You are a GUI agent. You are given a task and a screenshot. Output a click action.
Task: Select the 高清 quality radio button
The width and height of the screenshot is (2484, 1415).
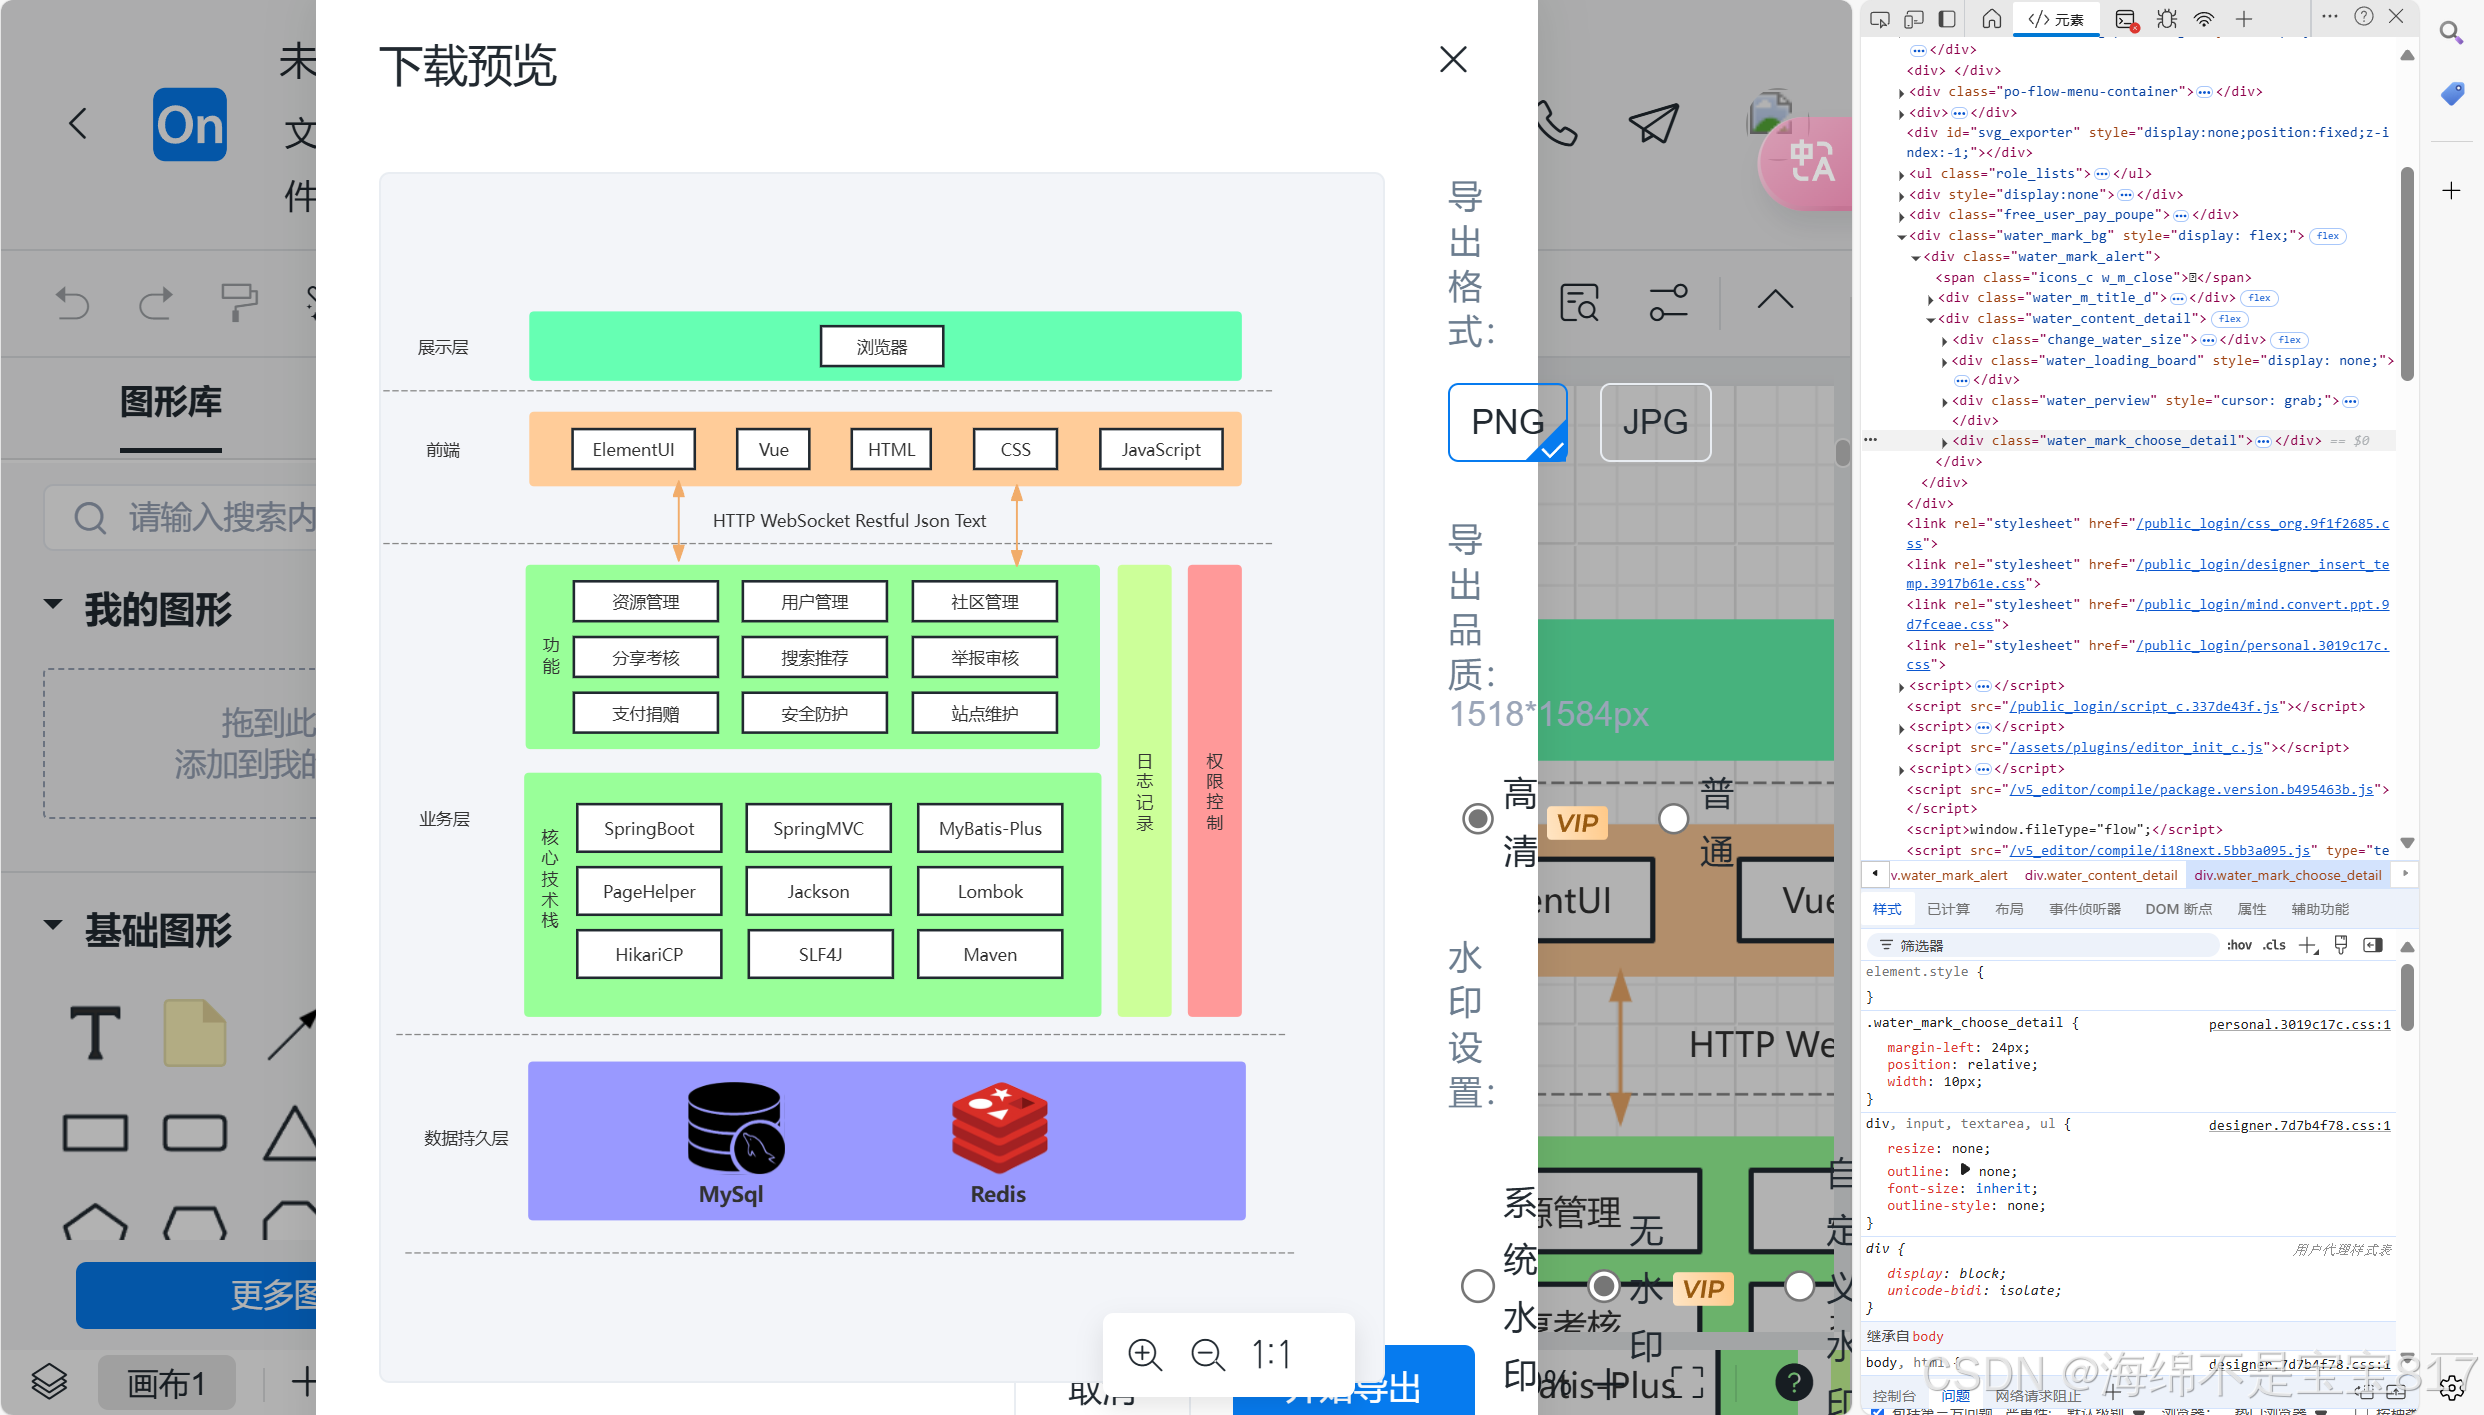[x=1477, y=819]
